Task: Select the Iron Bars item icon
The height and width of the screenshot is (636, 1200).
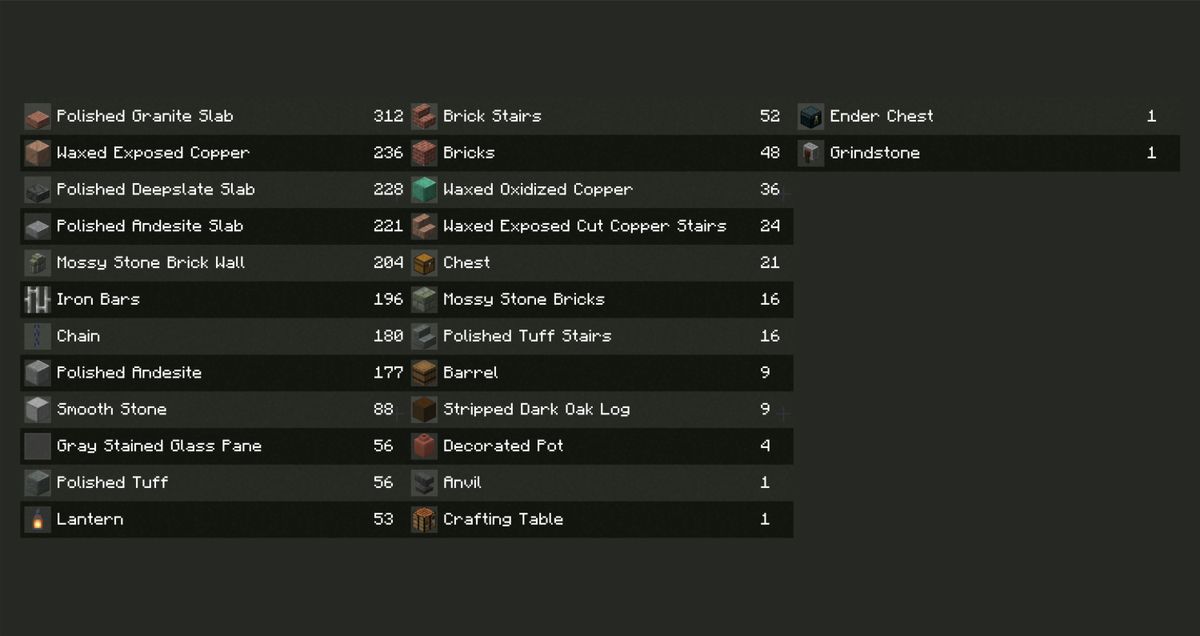Action: tap(37, 300)
